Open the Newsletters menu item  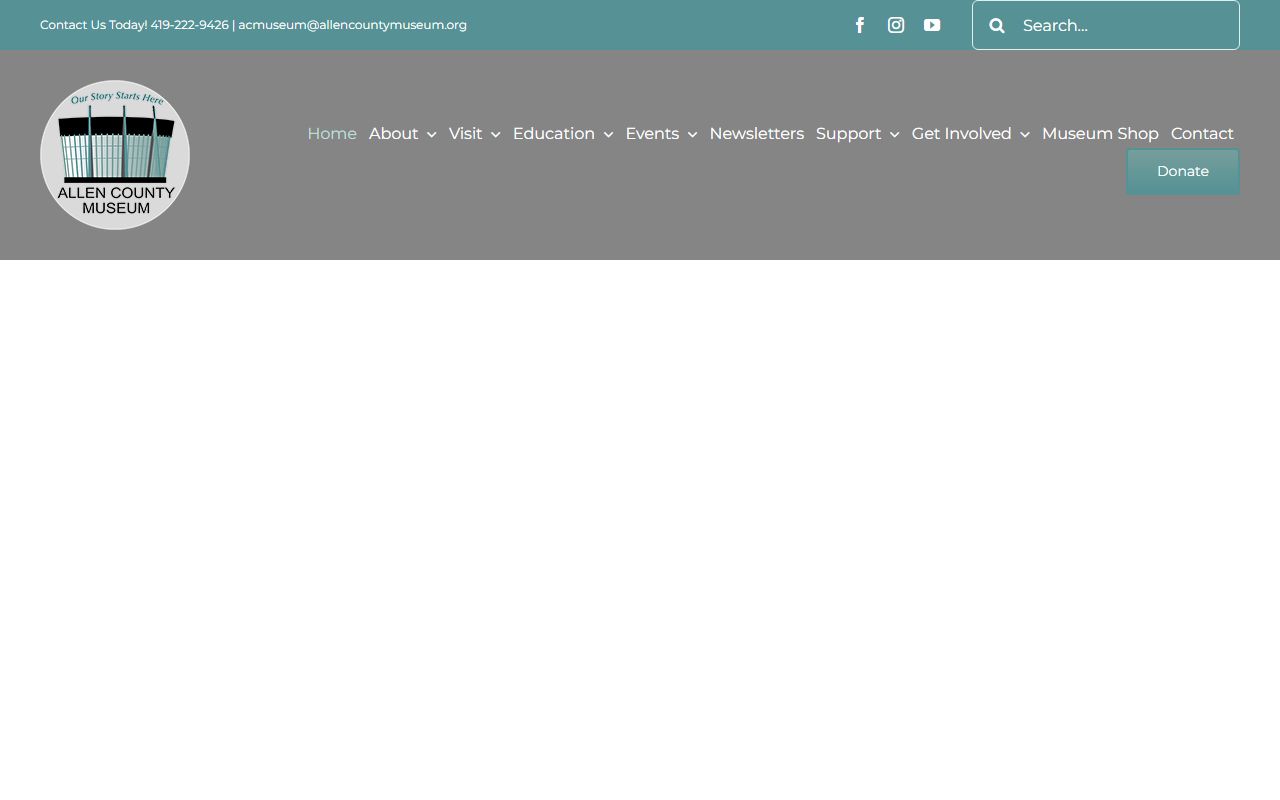point(756,134)
